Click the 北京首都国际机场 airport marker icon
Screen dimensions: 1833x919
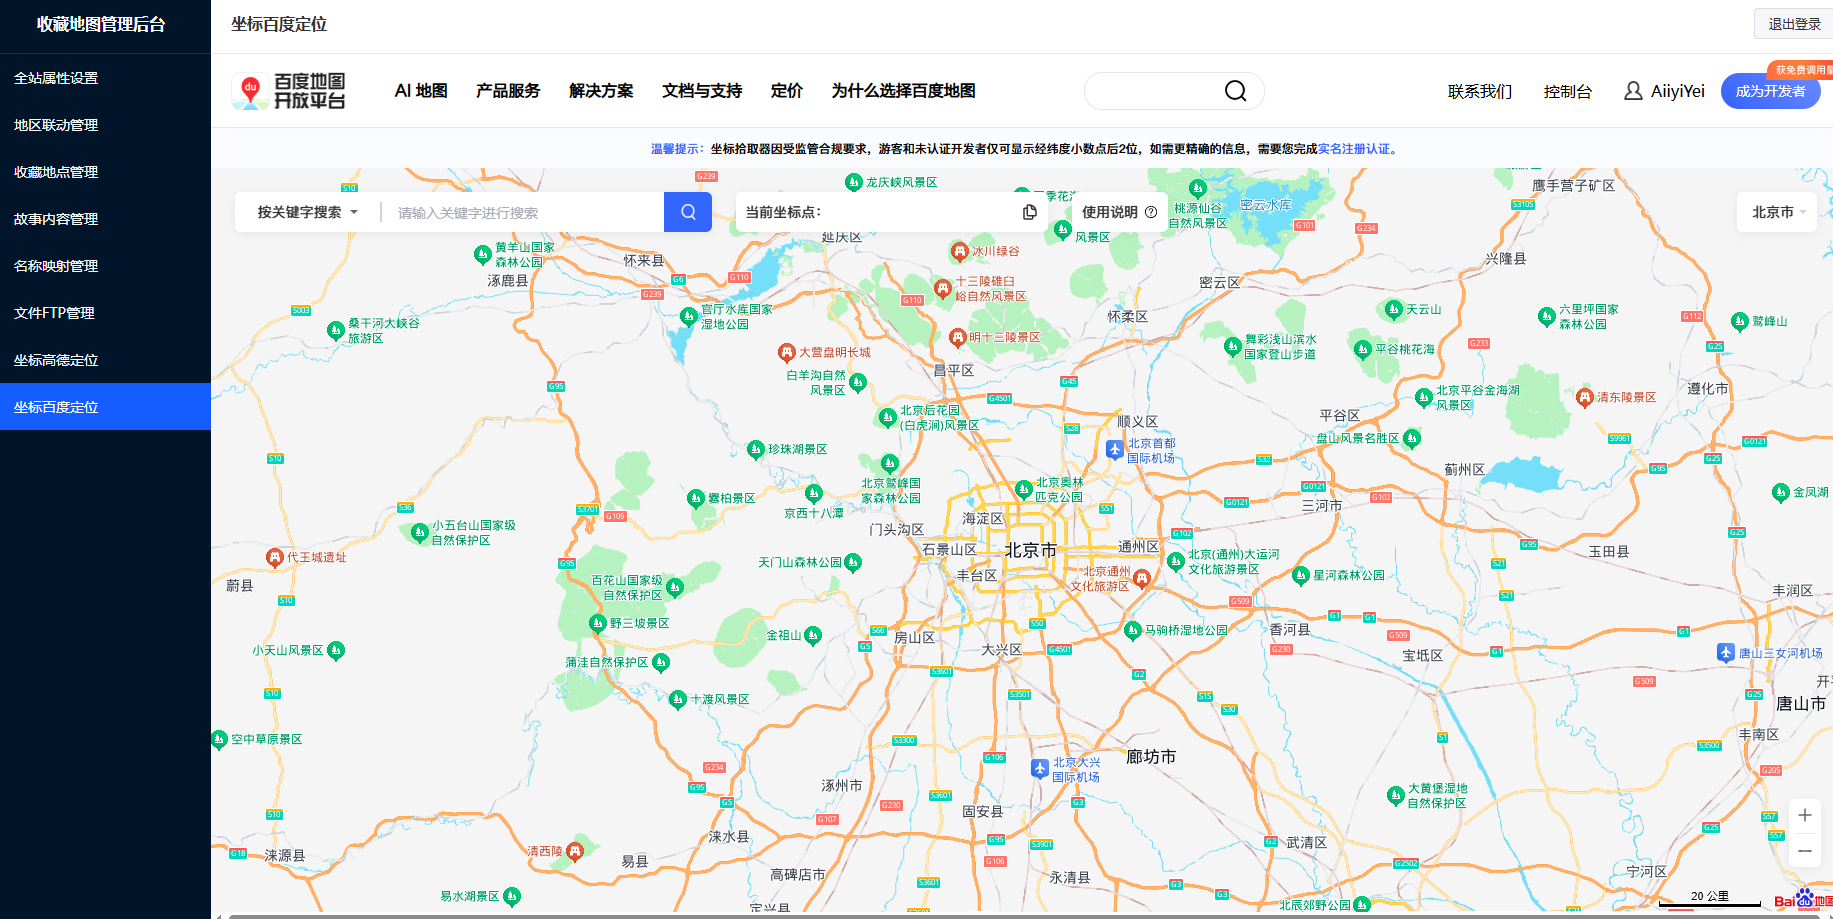point(1115,450)
